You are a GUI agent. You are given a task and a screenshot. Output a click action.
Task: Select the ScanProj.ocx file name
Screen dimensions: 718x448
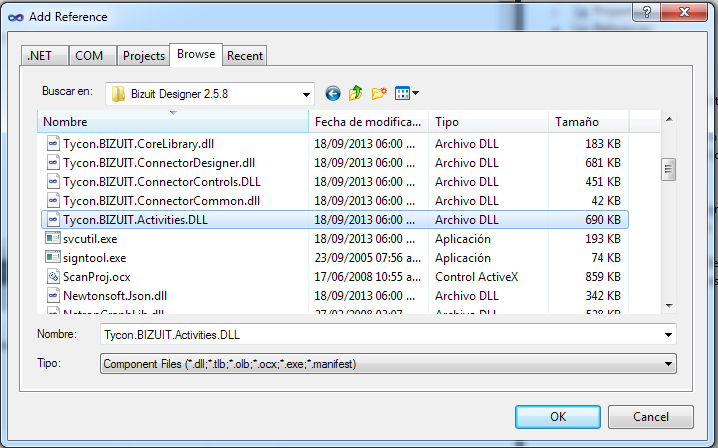[x=97, y=277]
